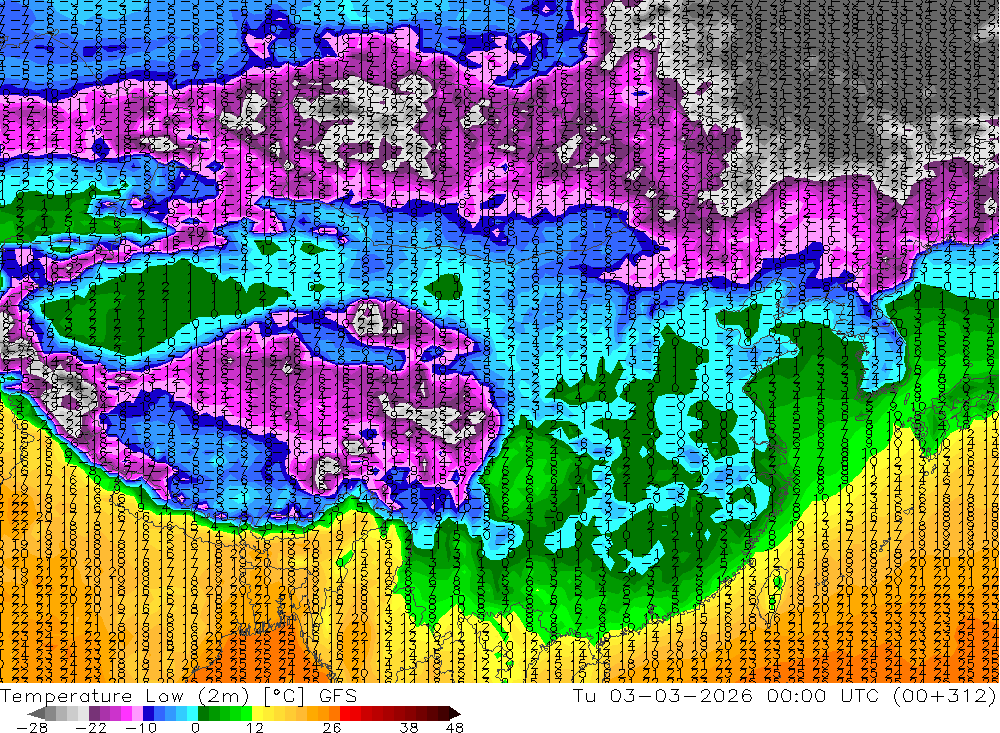Click the 'Tu 03-03-2026 00:00 UTC (00+312)' timestamp
This screenshot has width=1000, height=733.
pos(784,695)
